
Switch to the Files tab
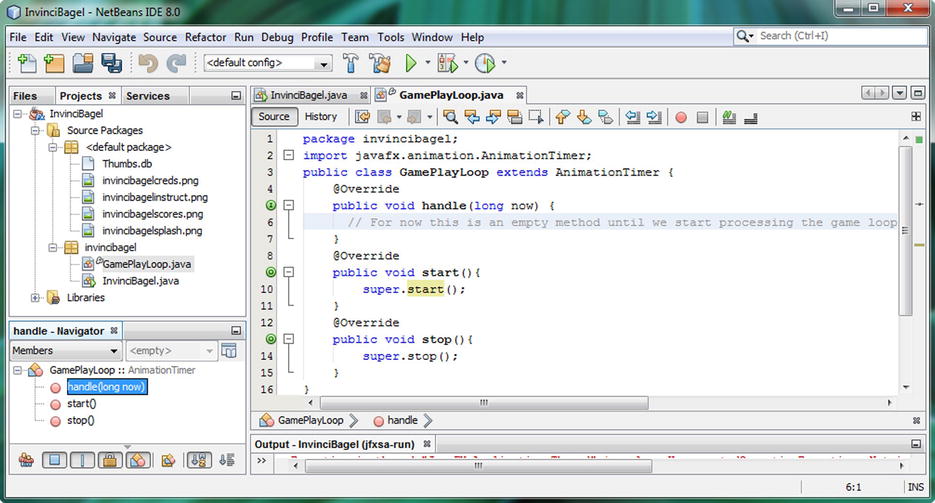point(25,95)
